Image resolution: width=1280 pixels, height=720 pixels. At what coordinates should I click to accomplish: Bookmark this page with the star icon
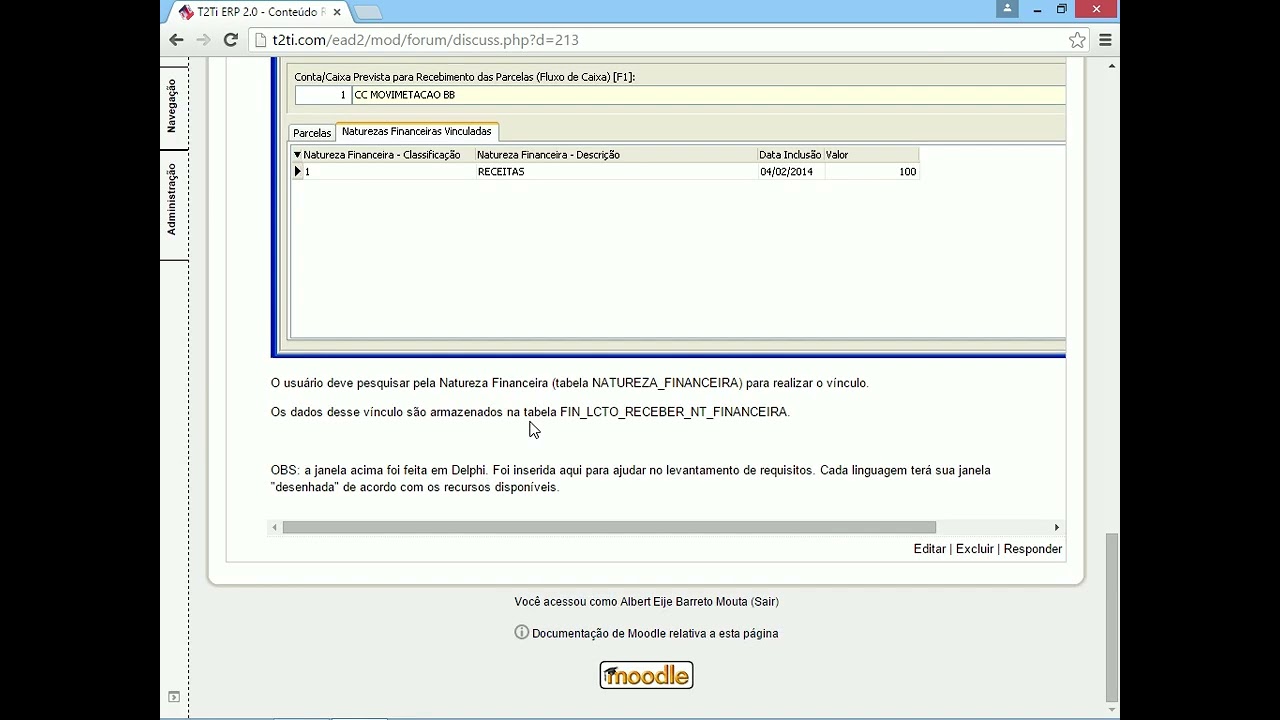click(x=1077, y=40)
